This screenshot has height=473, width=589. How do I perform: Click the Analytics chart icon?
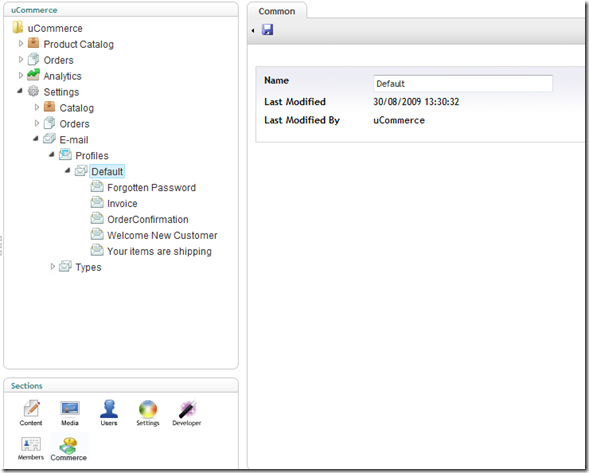[x=33, y=75]
